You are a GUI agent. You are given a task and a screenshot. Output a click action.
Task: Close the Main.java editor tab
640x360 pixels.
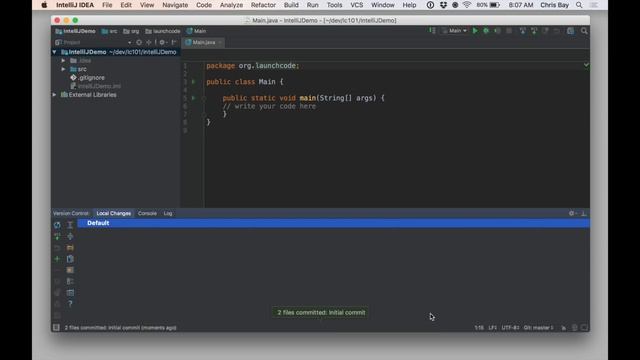(220, 42)
